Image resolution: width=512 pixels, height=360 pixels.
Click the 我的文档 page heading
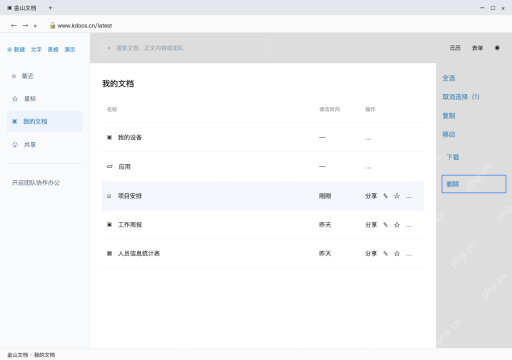click(118, 84)
